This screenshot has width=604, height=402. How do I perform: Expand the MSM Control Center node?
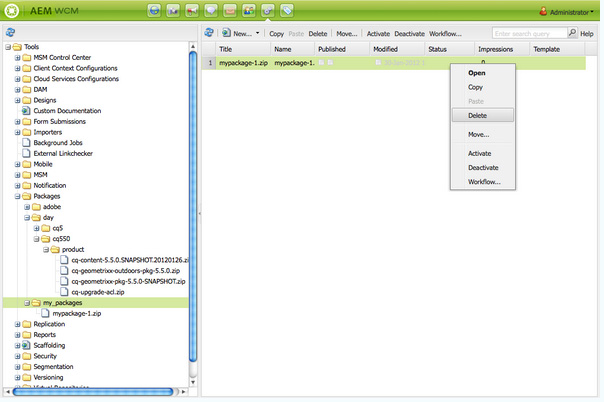click(17, 58)
